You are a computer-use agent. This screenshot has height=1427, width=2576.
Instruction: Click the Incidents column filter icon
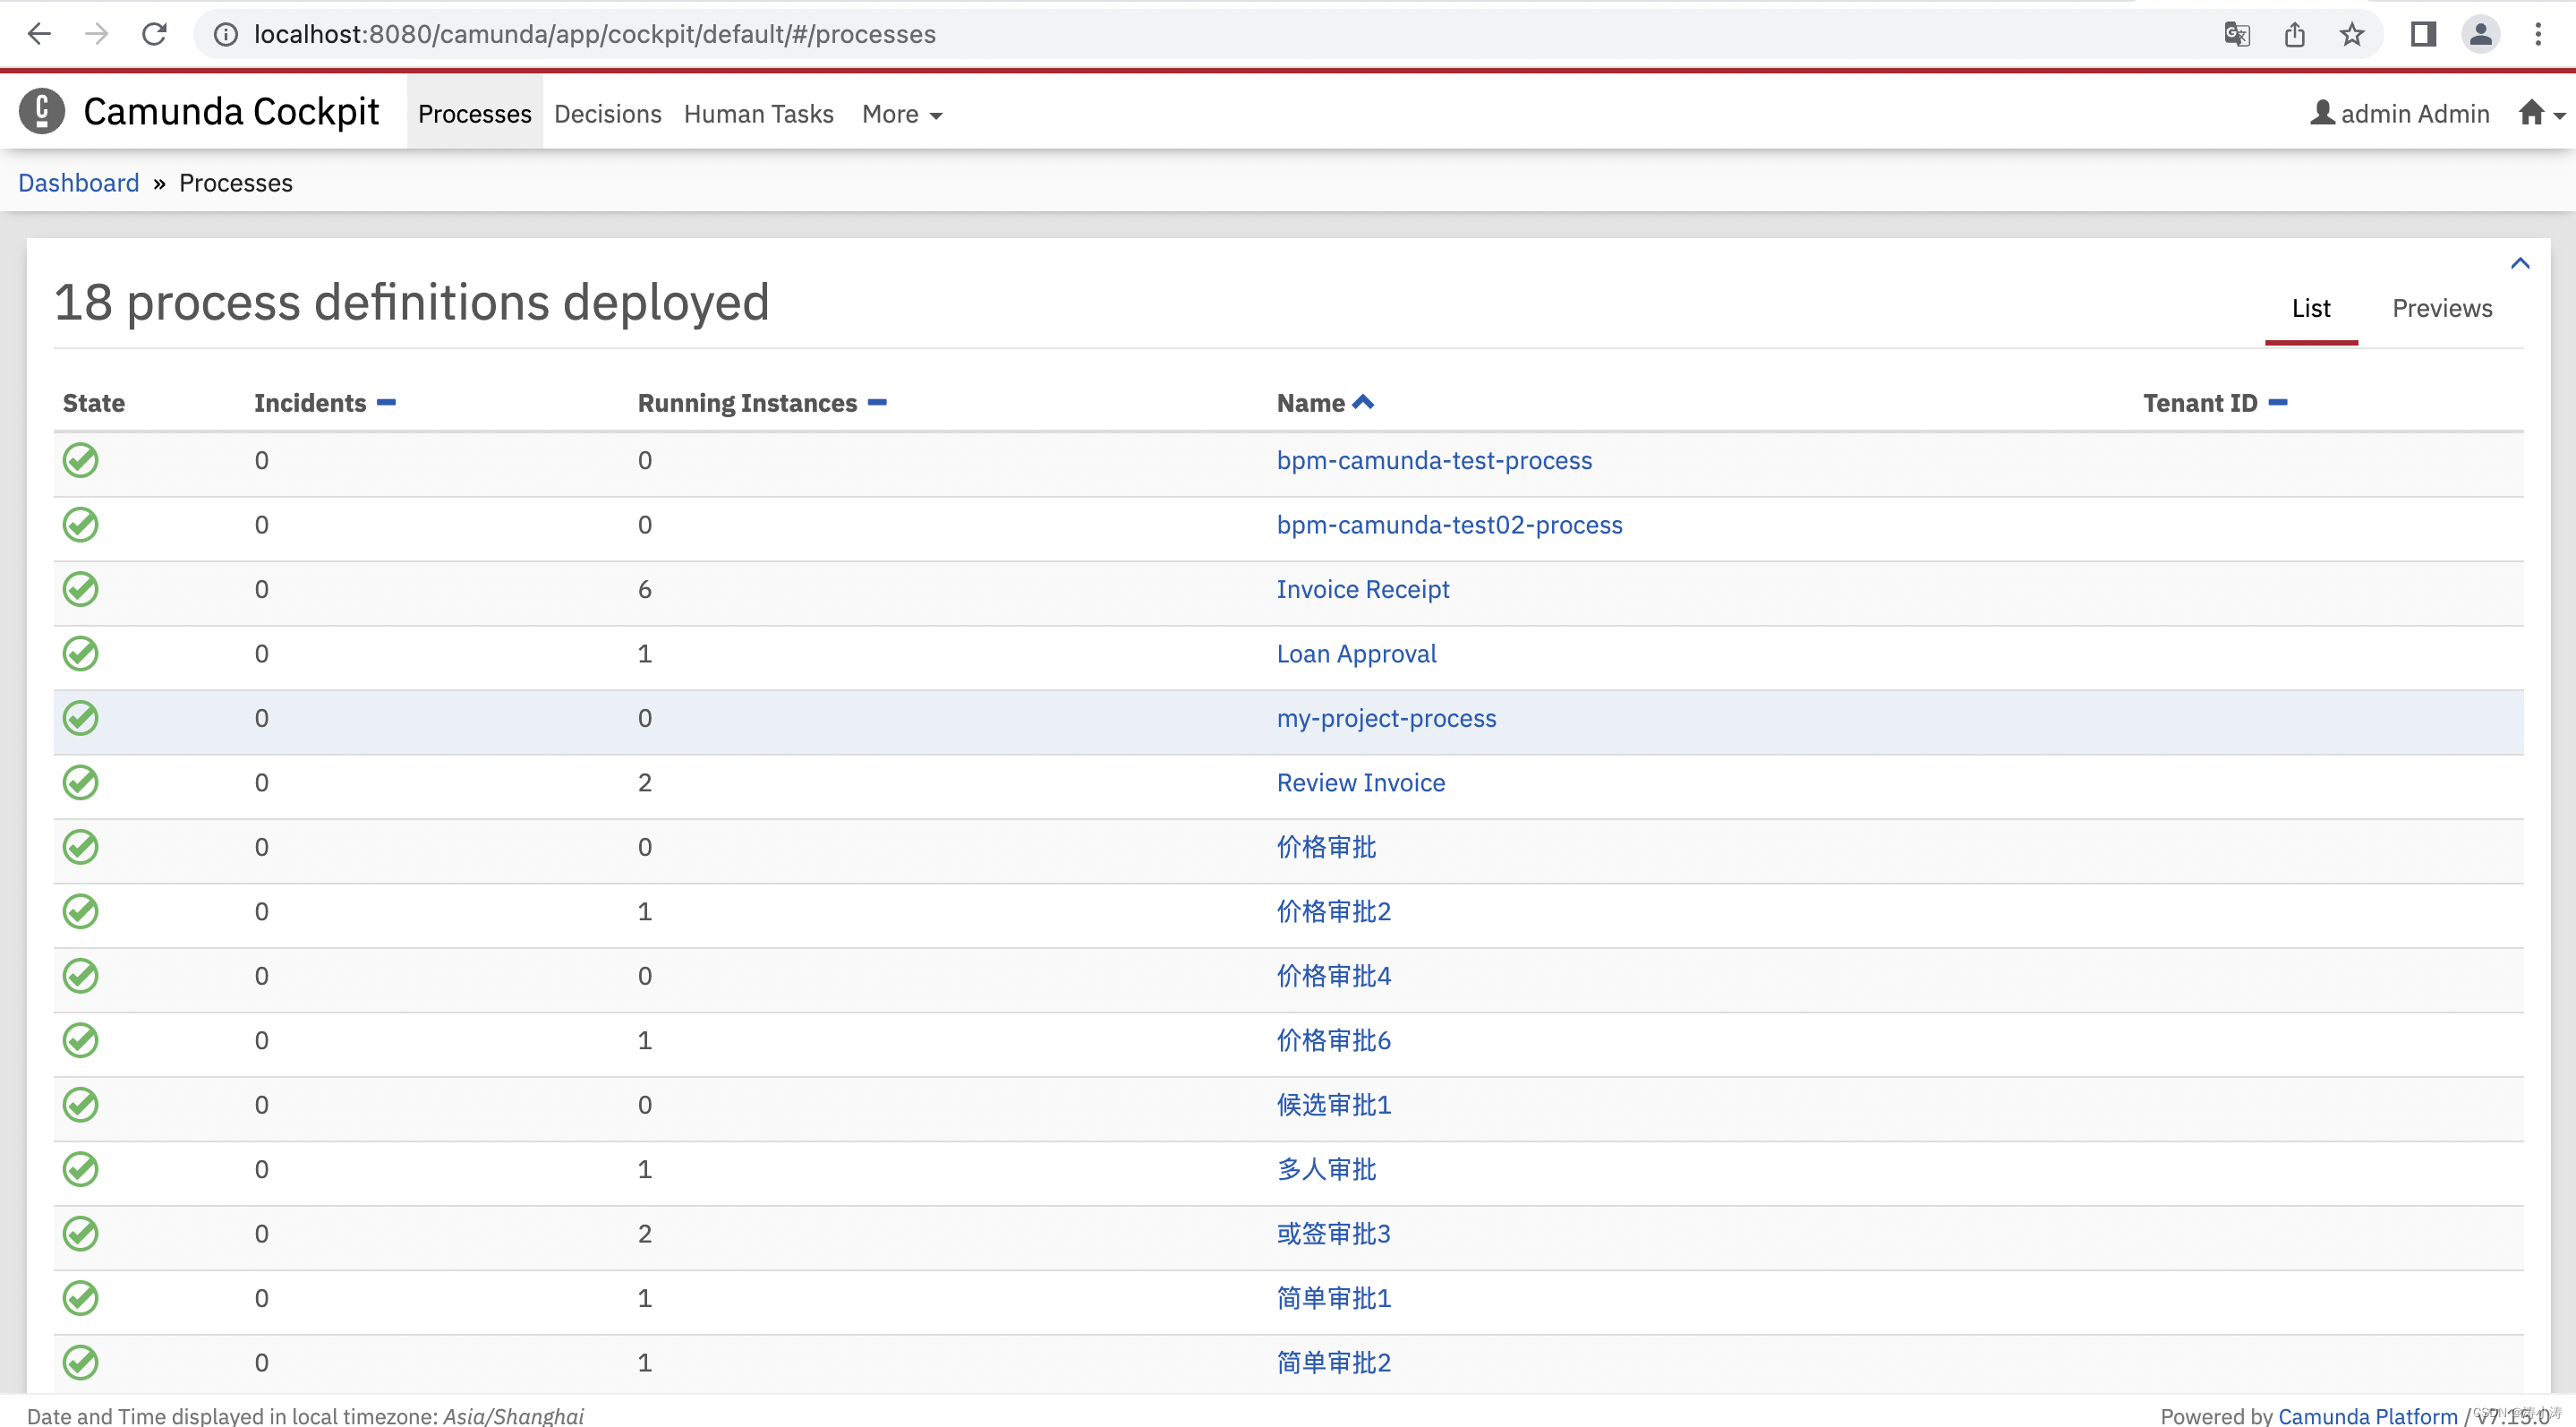tap(385, 401)
